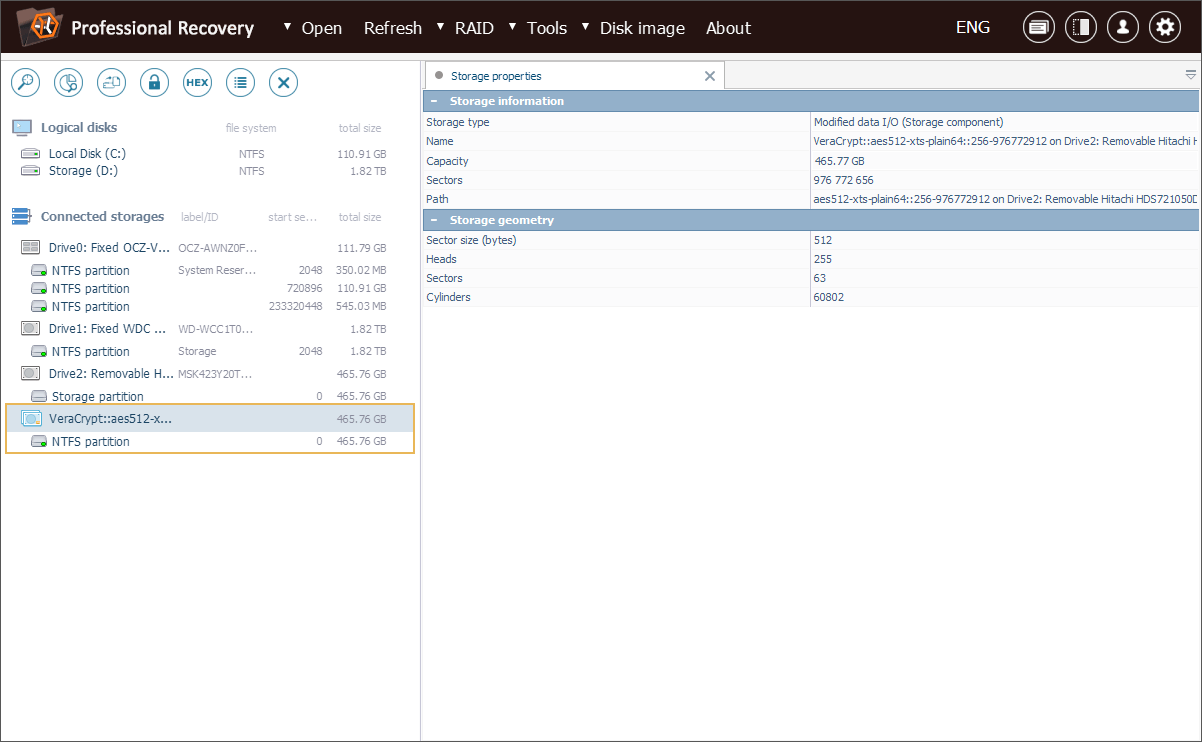Click the partition search pie-chart icon
Image resolution: width=1202 pixels, height=742 pixels.
pos(68,83)
